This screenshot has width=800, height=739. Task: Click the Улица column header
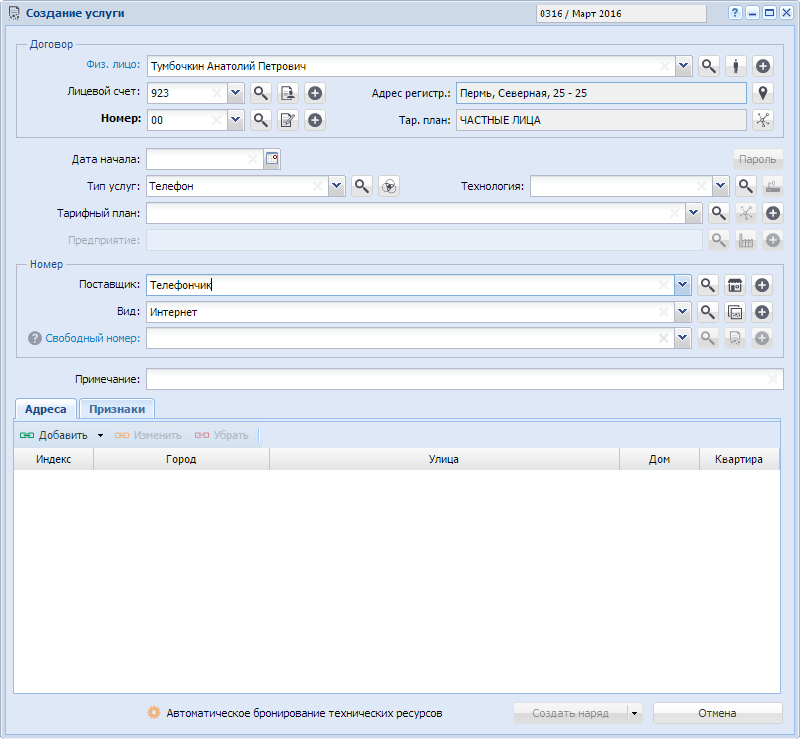[x=444, y=459]
